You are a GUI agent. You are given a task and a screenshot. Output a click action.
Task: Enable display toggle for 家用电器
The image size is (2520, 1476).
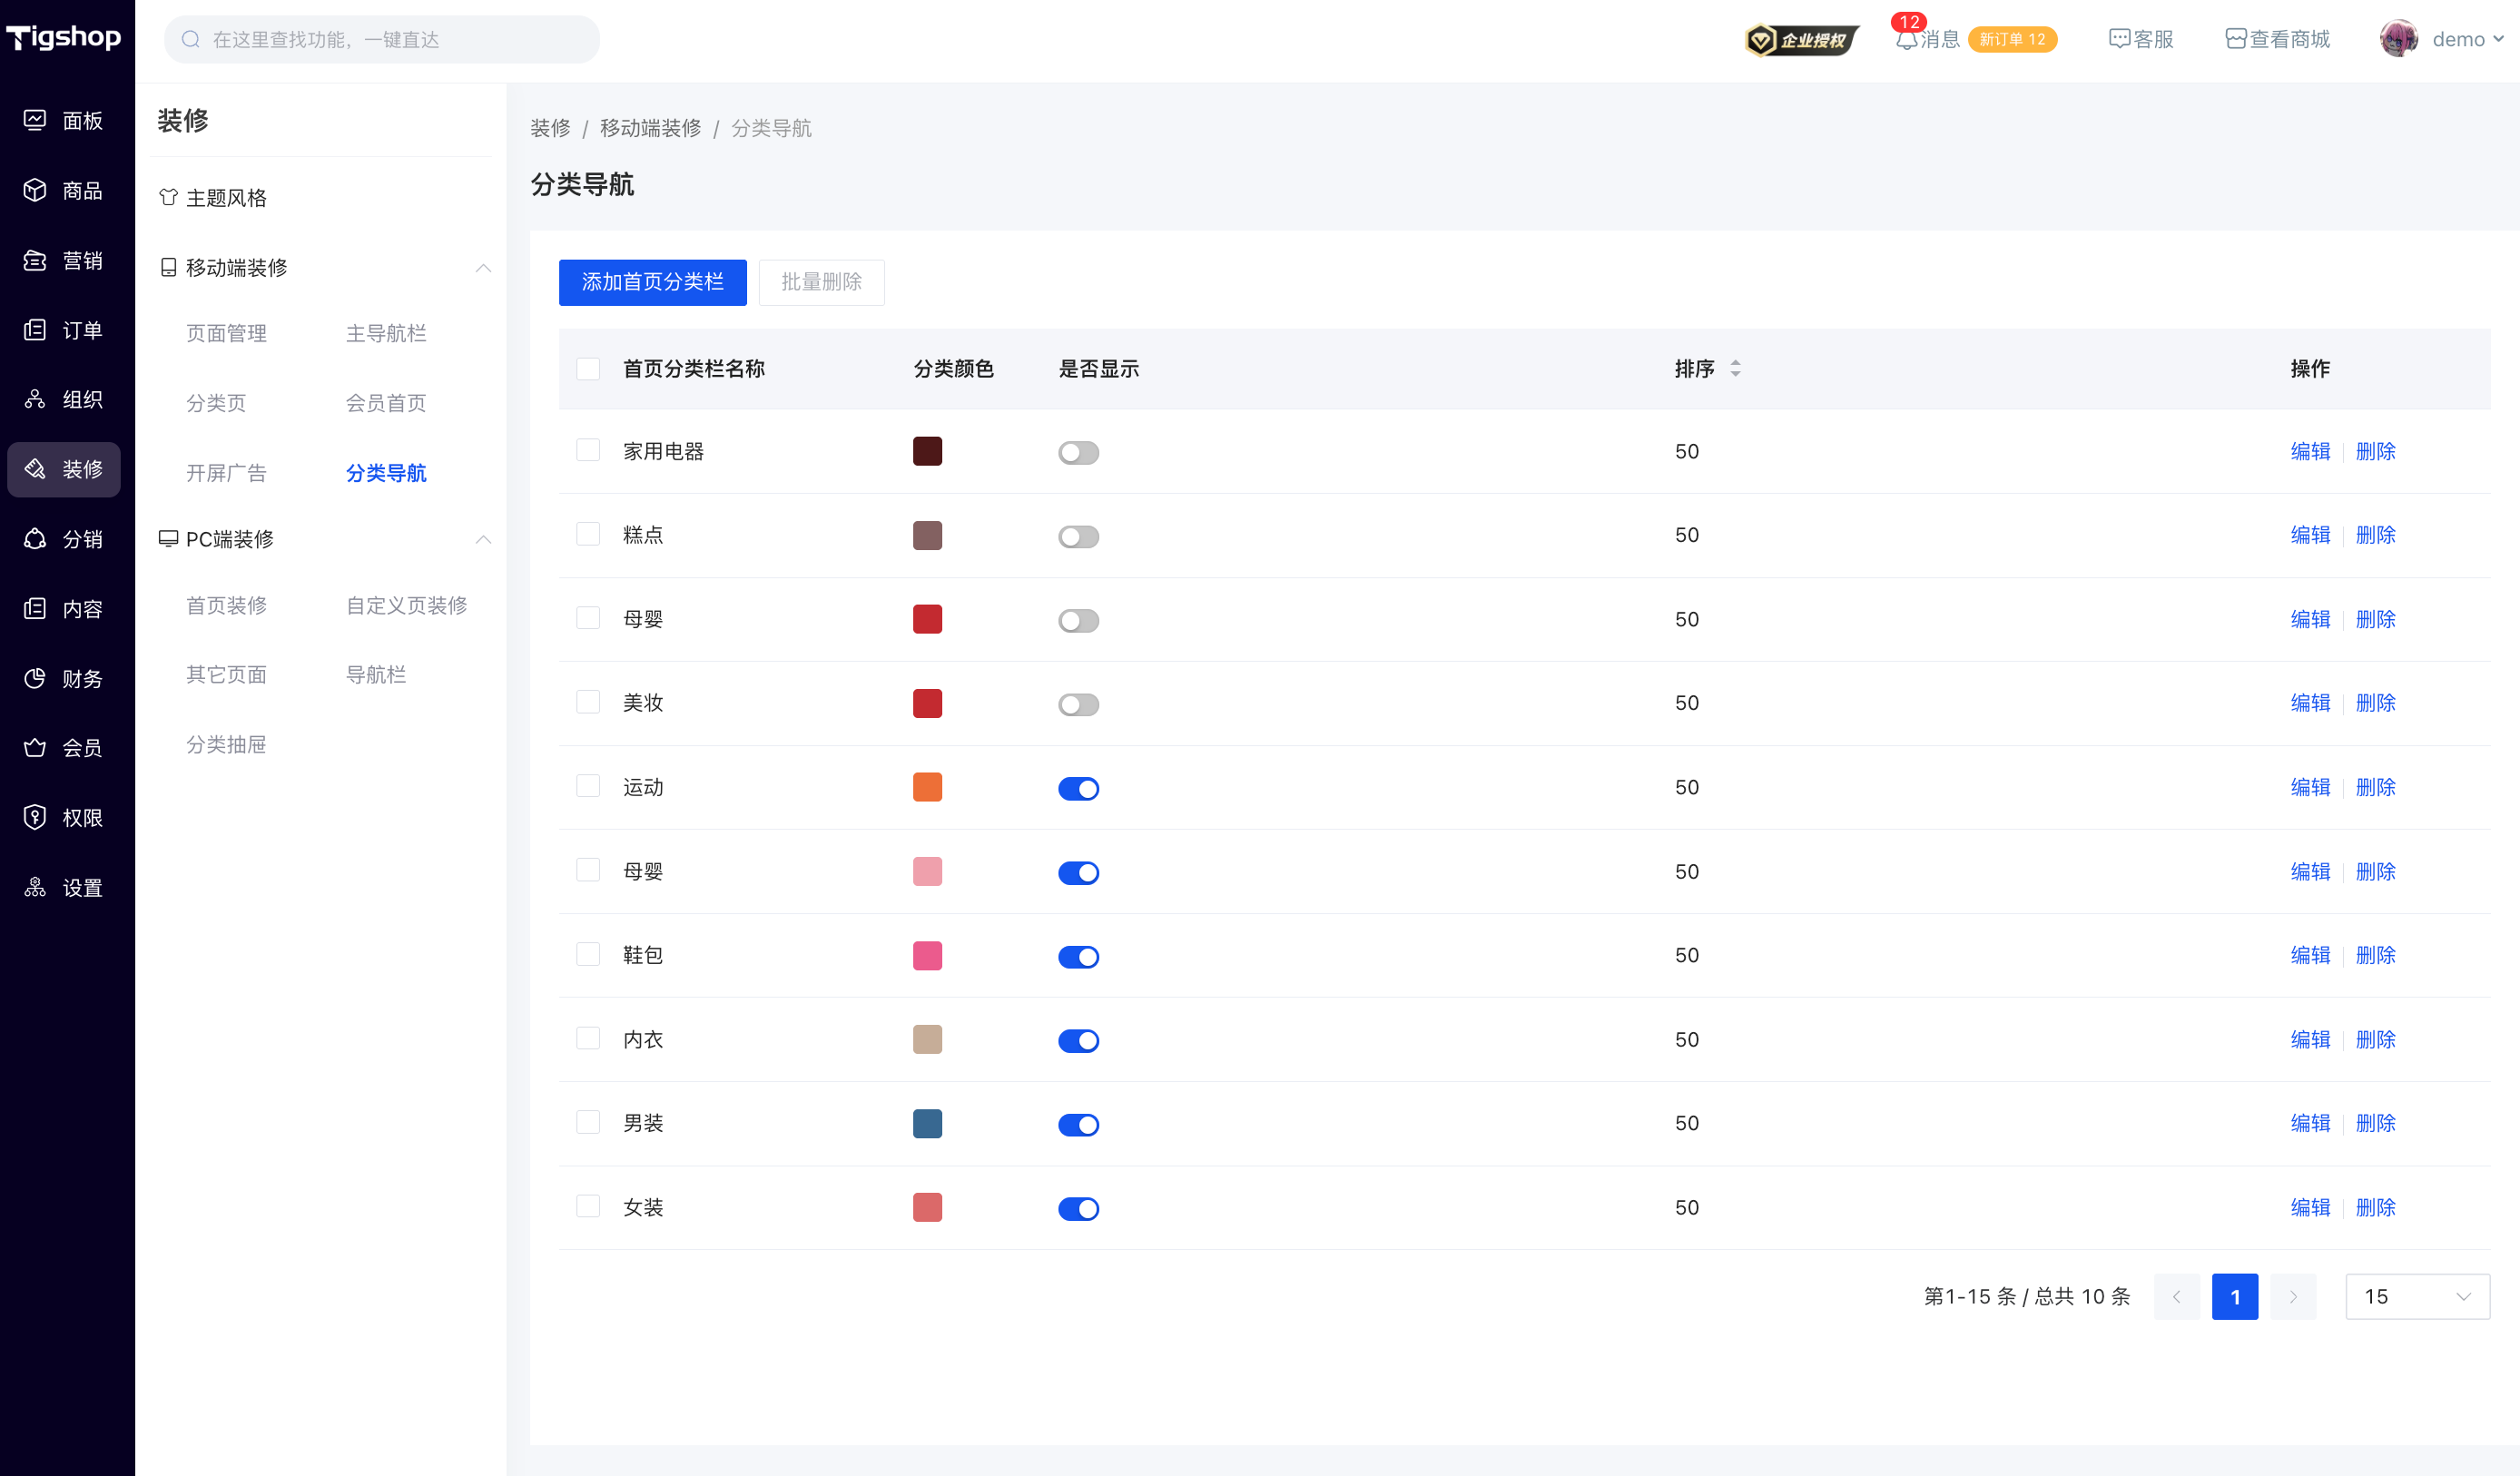pyautogui.click(x=1078, y=453)
